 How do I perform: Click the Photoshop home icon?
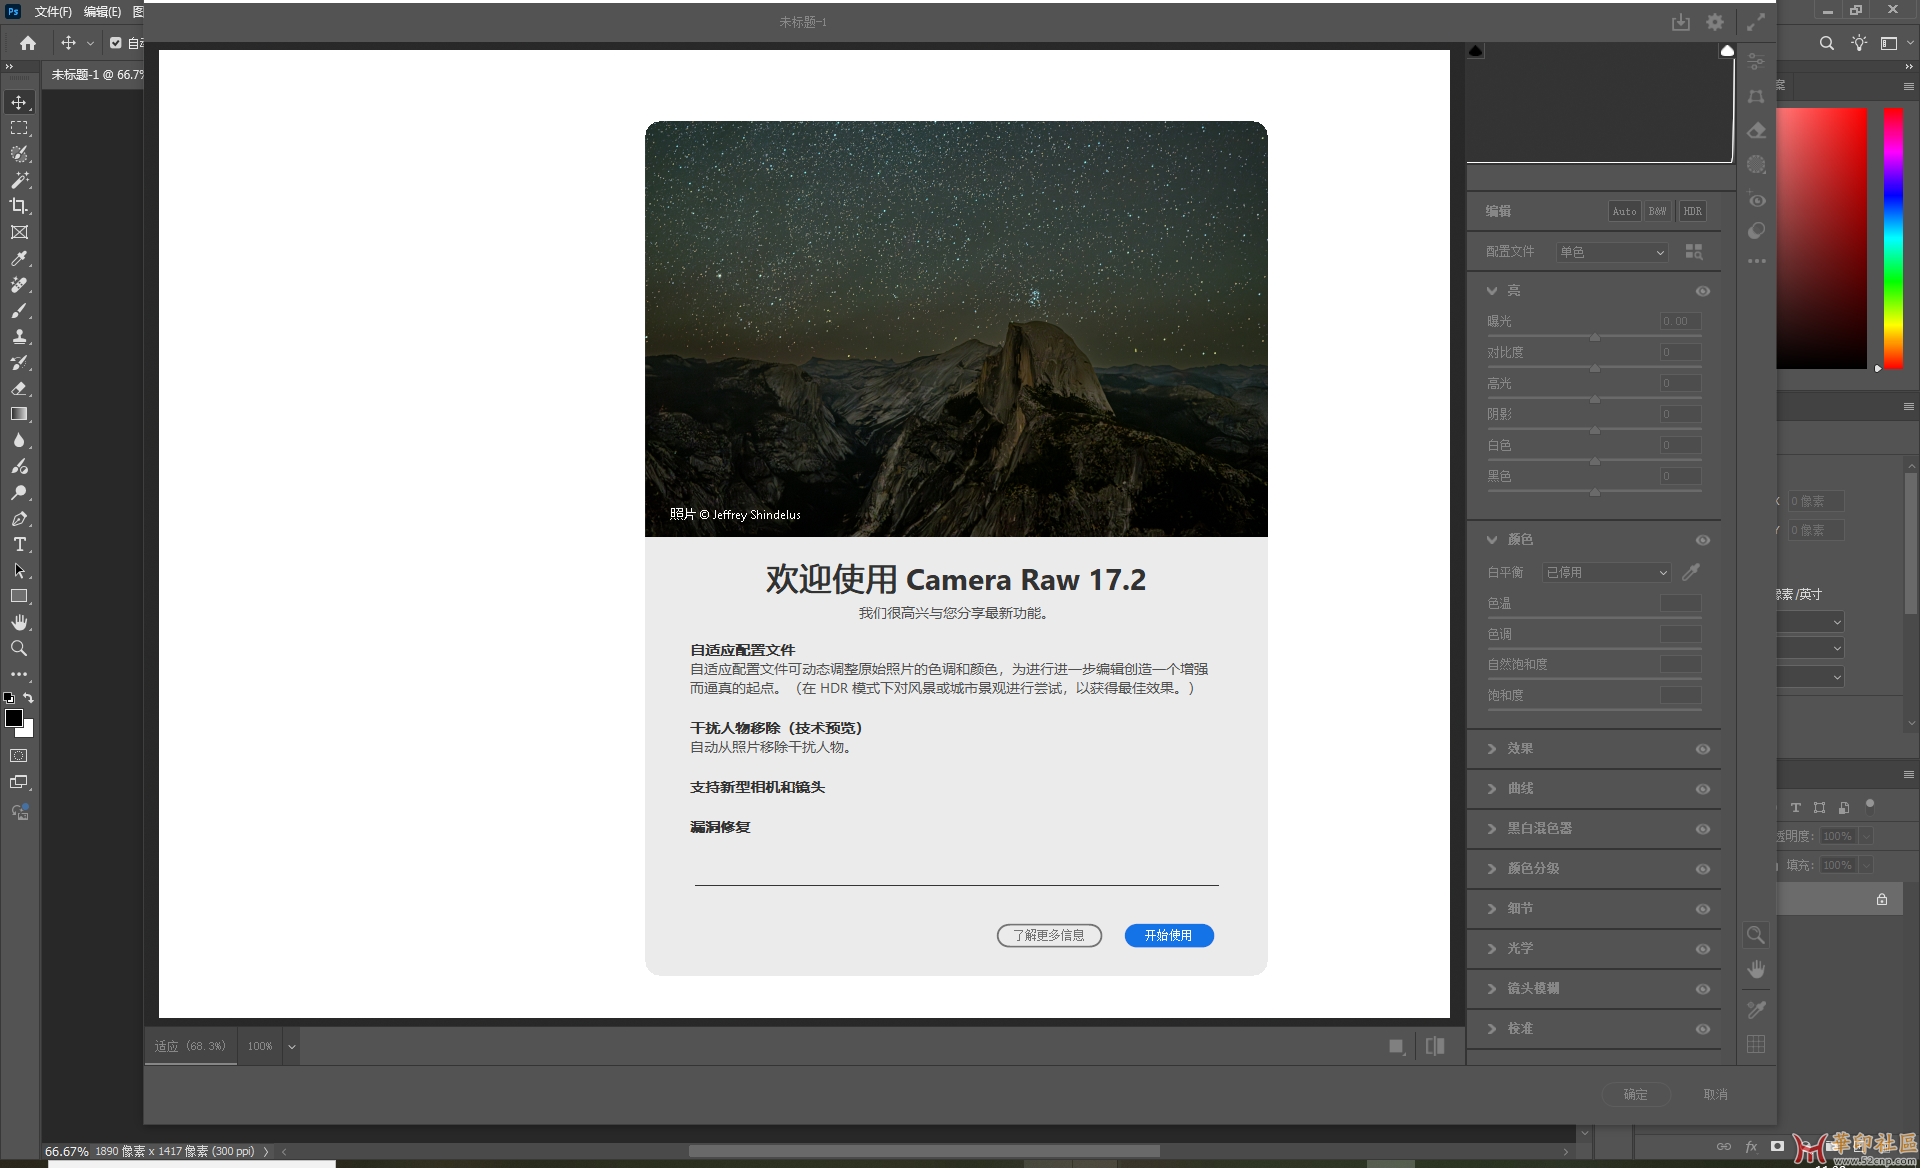[x=28, y=43]
